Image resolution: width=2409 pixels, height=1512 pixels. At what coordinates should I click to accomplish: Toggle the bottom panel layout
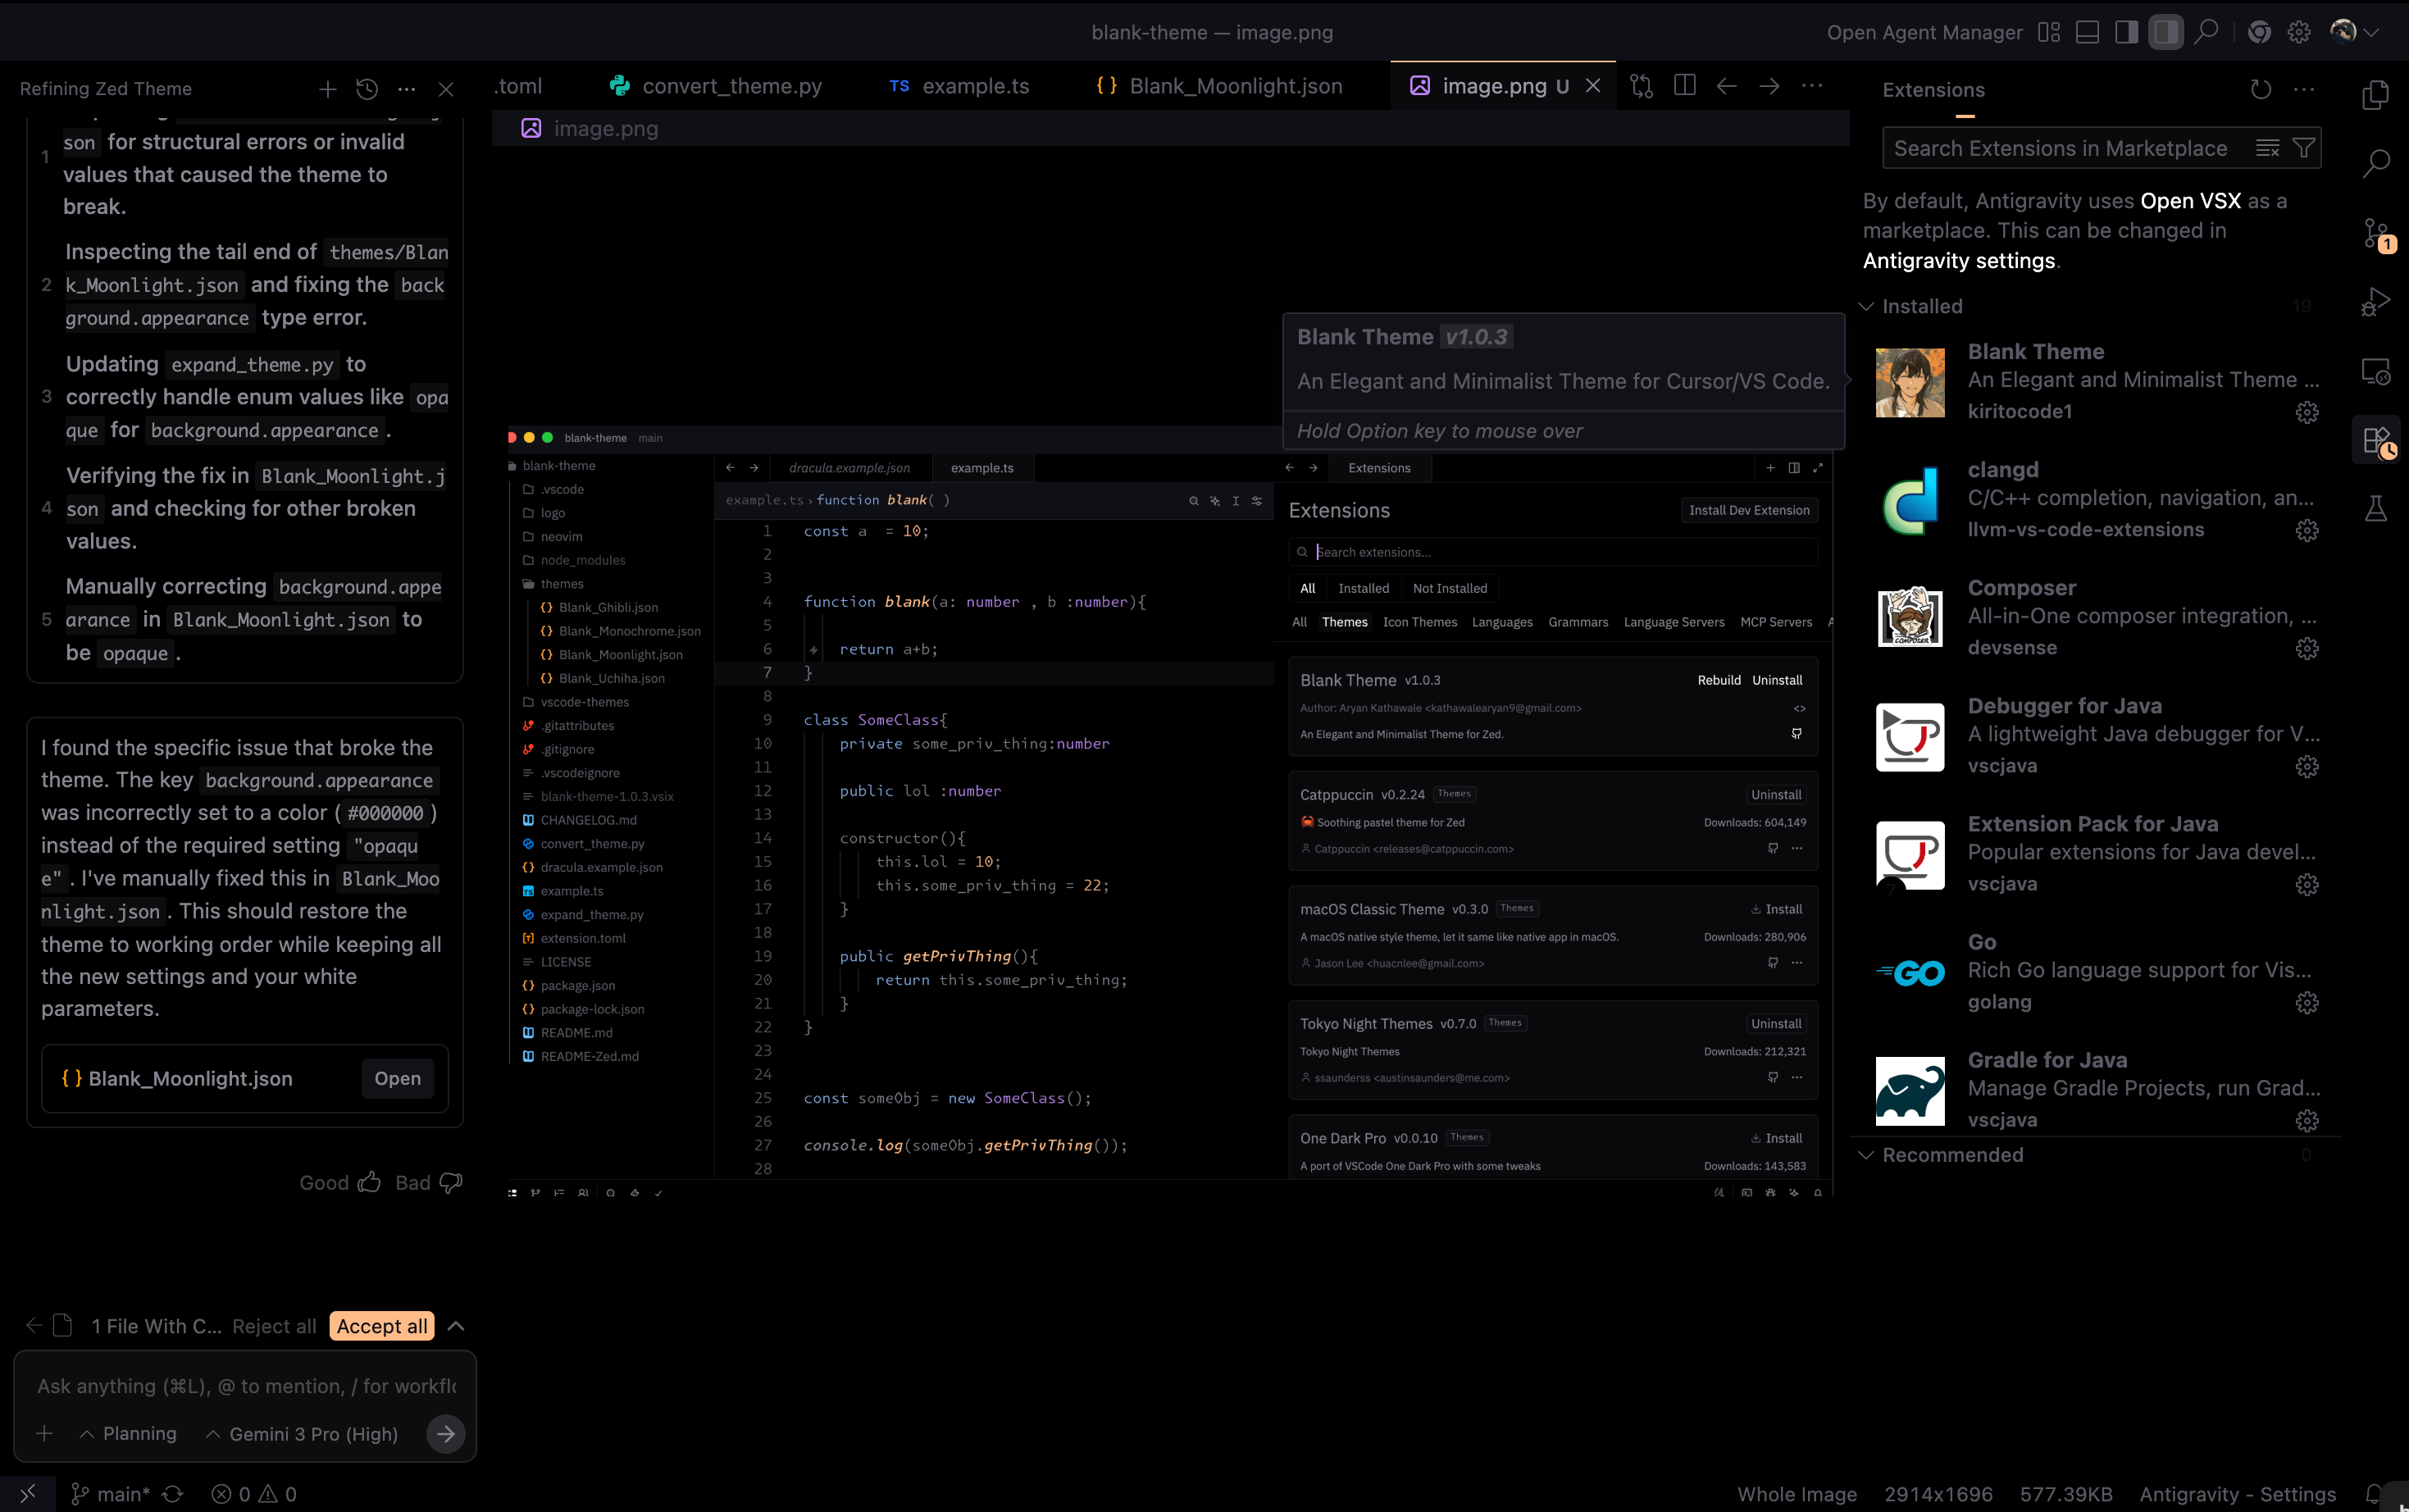pyautogui.click(x=2088, y=32)
